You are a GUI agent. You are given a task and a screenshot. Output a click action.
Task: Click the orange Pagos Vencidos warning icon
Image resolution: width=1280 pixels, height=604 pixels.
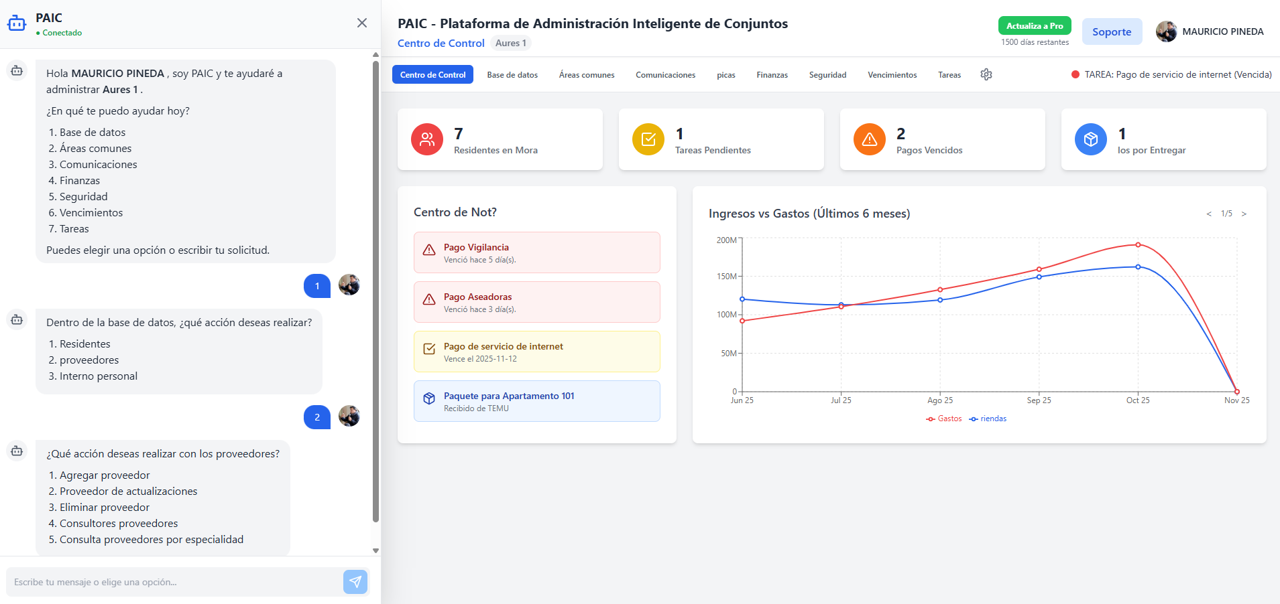pyautogui.click(x=869, y=140)
